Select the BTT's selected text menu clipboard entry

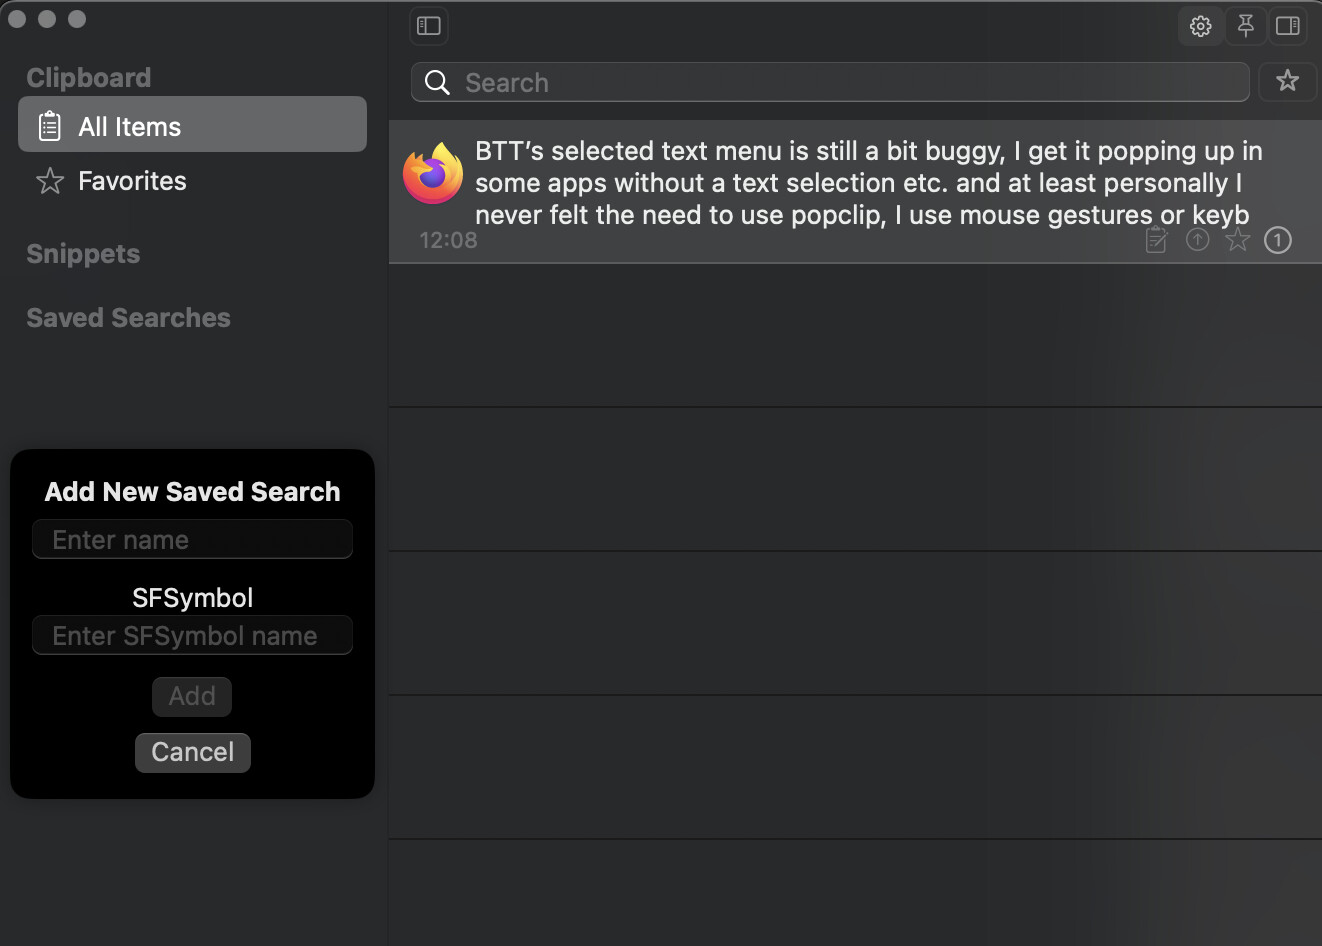pos(855,192)
